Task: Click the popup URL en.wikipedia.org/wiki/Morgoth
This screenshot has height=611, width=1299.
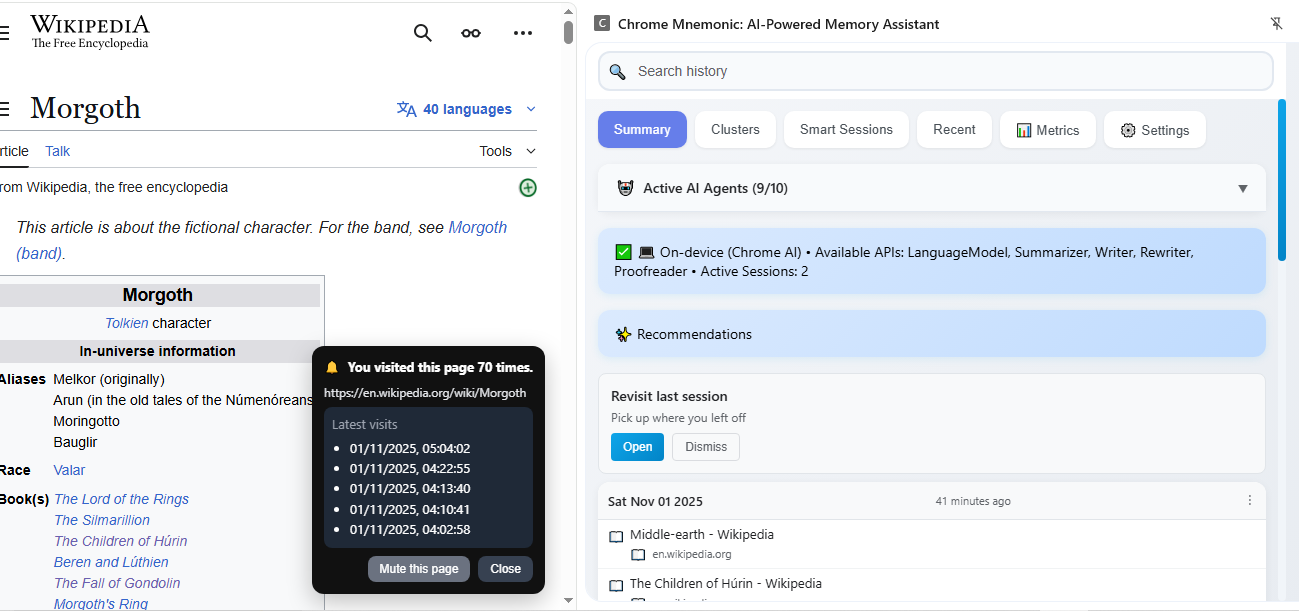Action: pyautogui.click(x=425, y=393)
